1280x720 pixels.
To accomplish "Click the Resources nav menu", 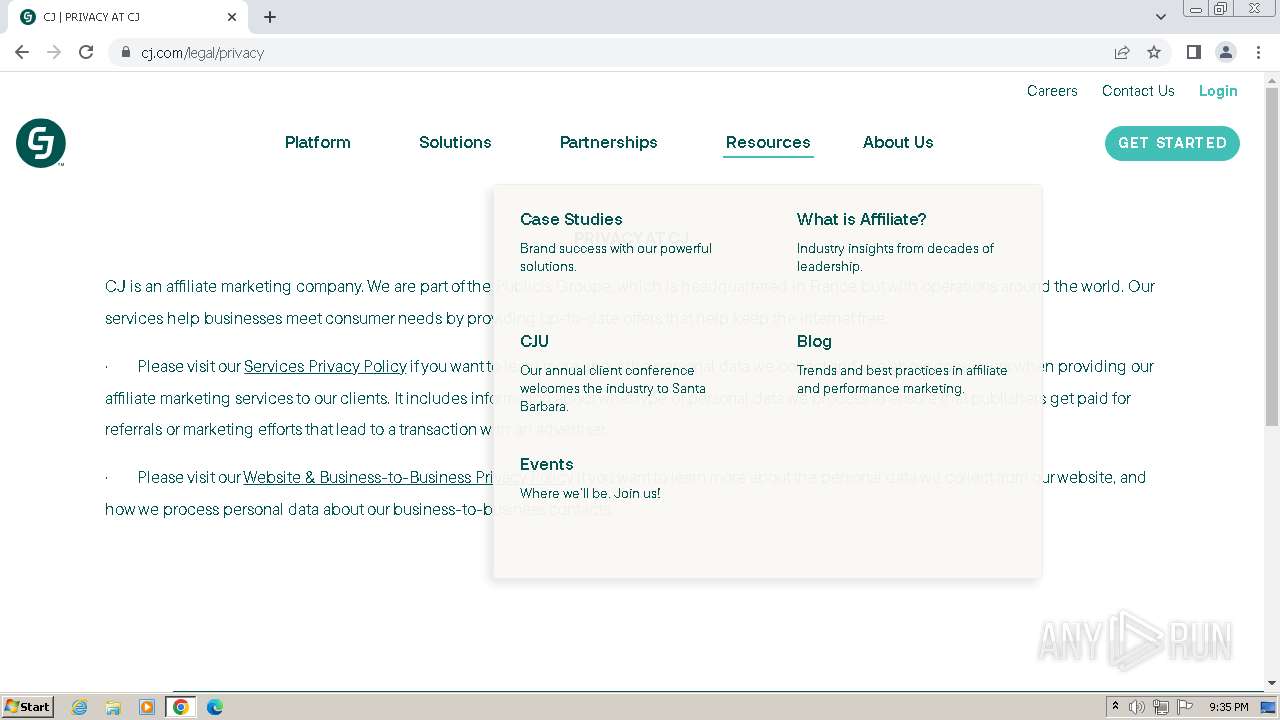I will coord(768,142).
